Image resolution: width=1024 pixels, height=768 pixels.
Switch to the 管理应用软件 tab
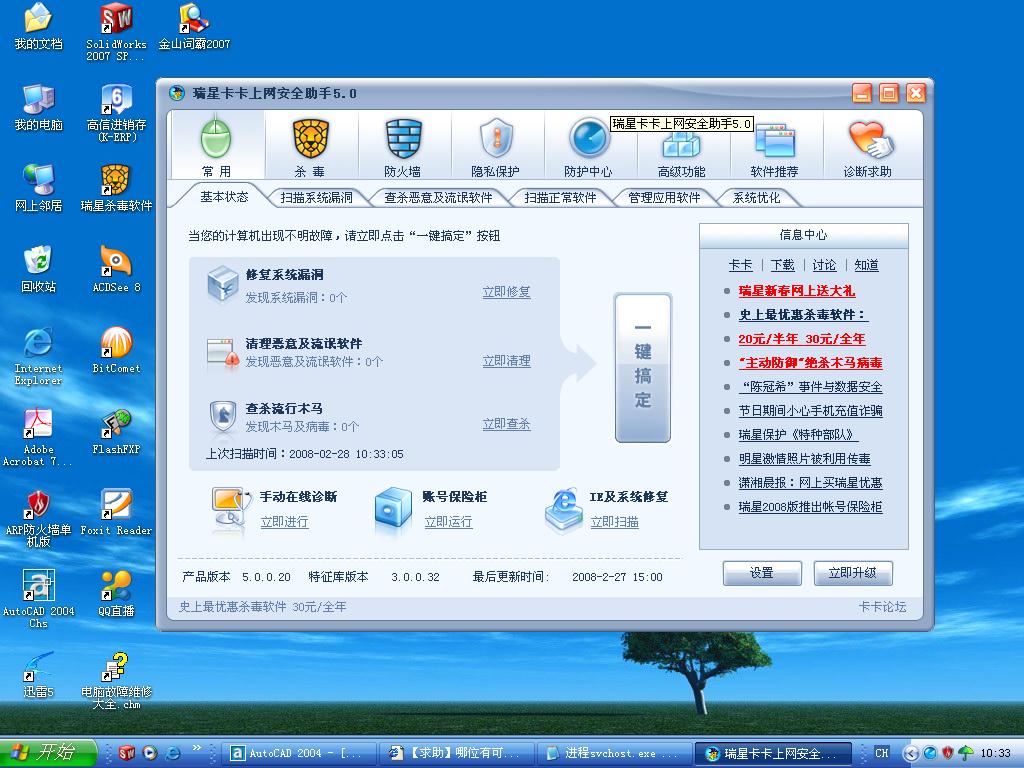pos(664,197)
